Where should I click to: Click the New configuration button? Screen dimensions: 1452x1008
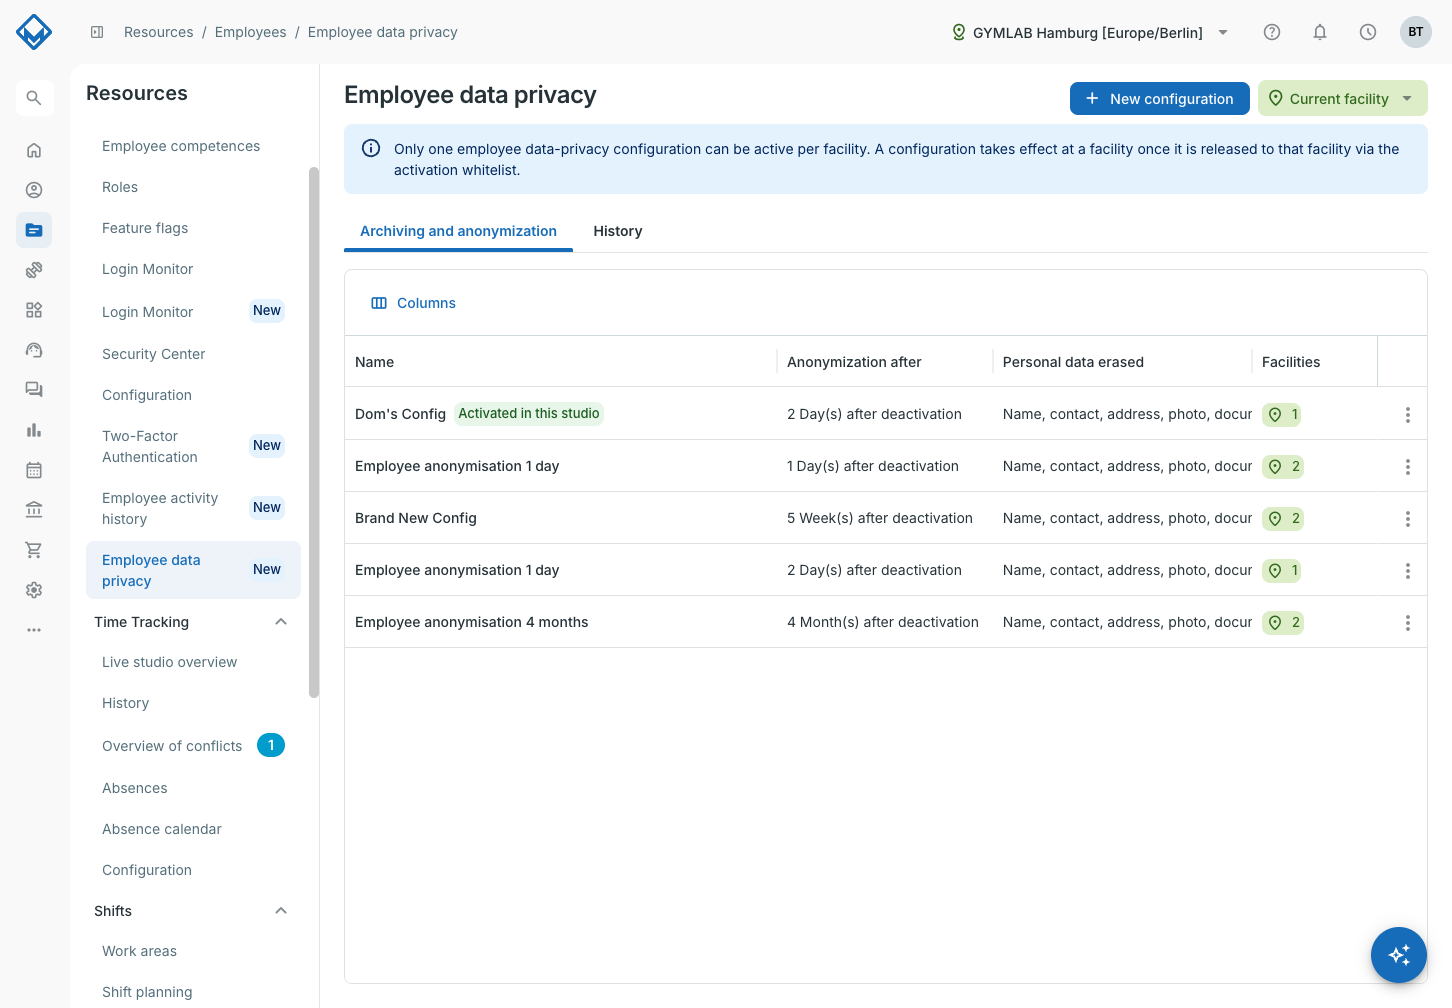point(1159,99)
